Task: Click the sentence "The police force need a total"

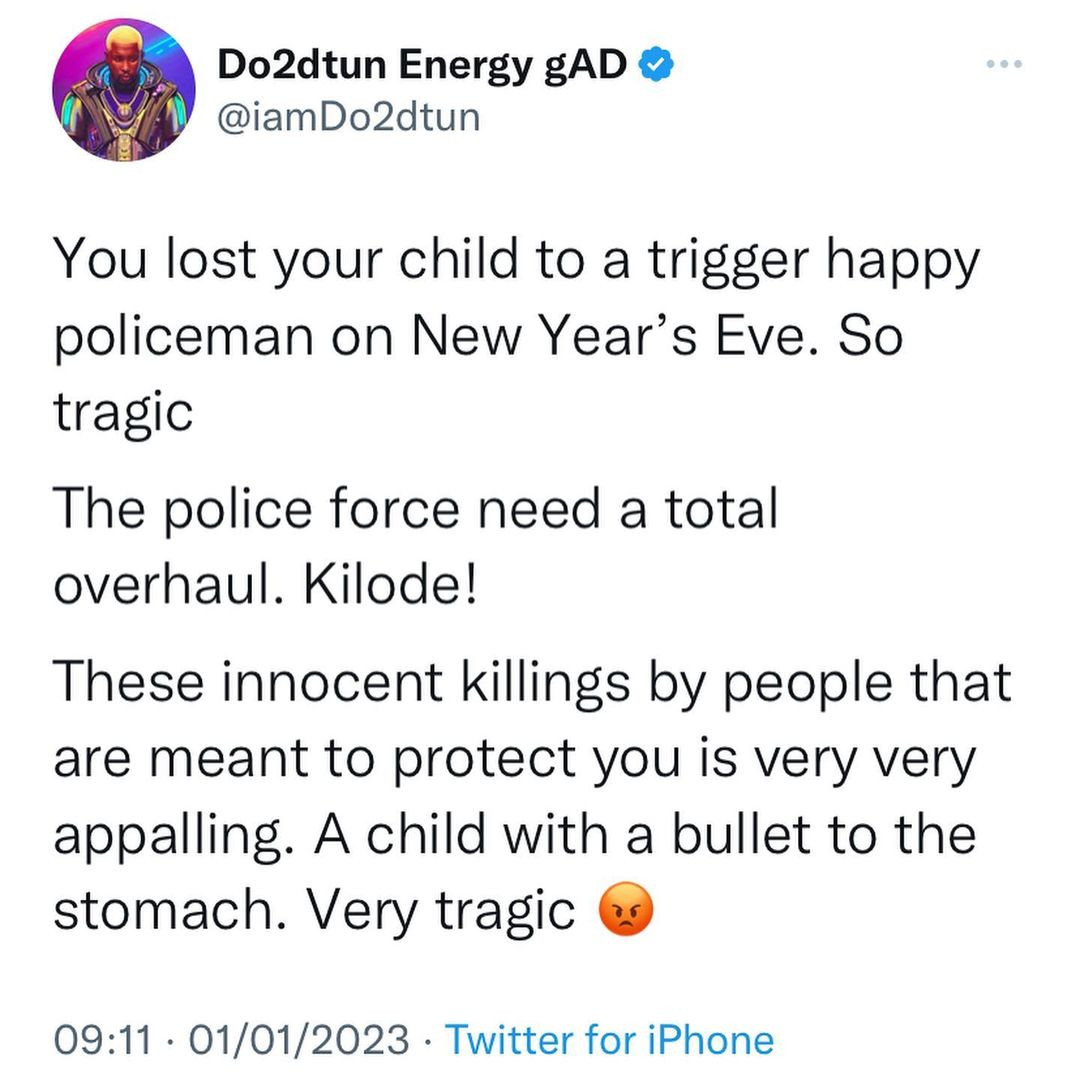Action: coord(415,508)
